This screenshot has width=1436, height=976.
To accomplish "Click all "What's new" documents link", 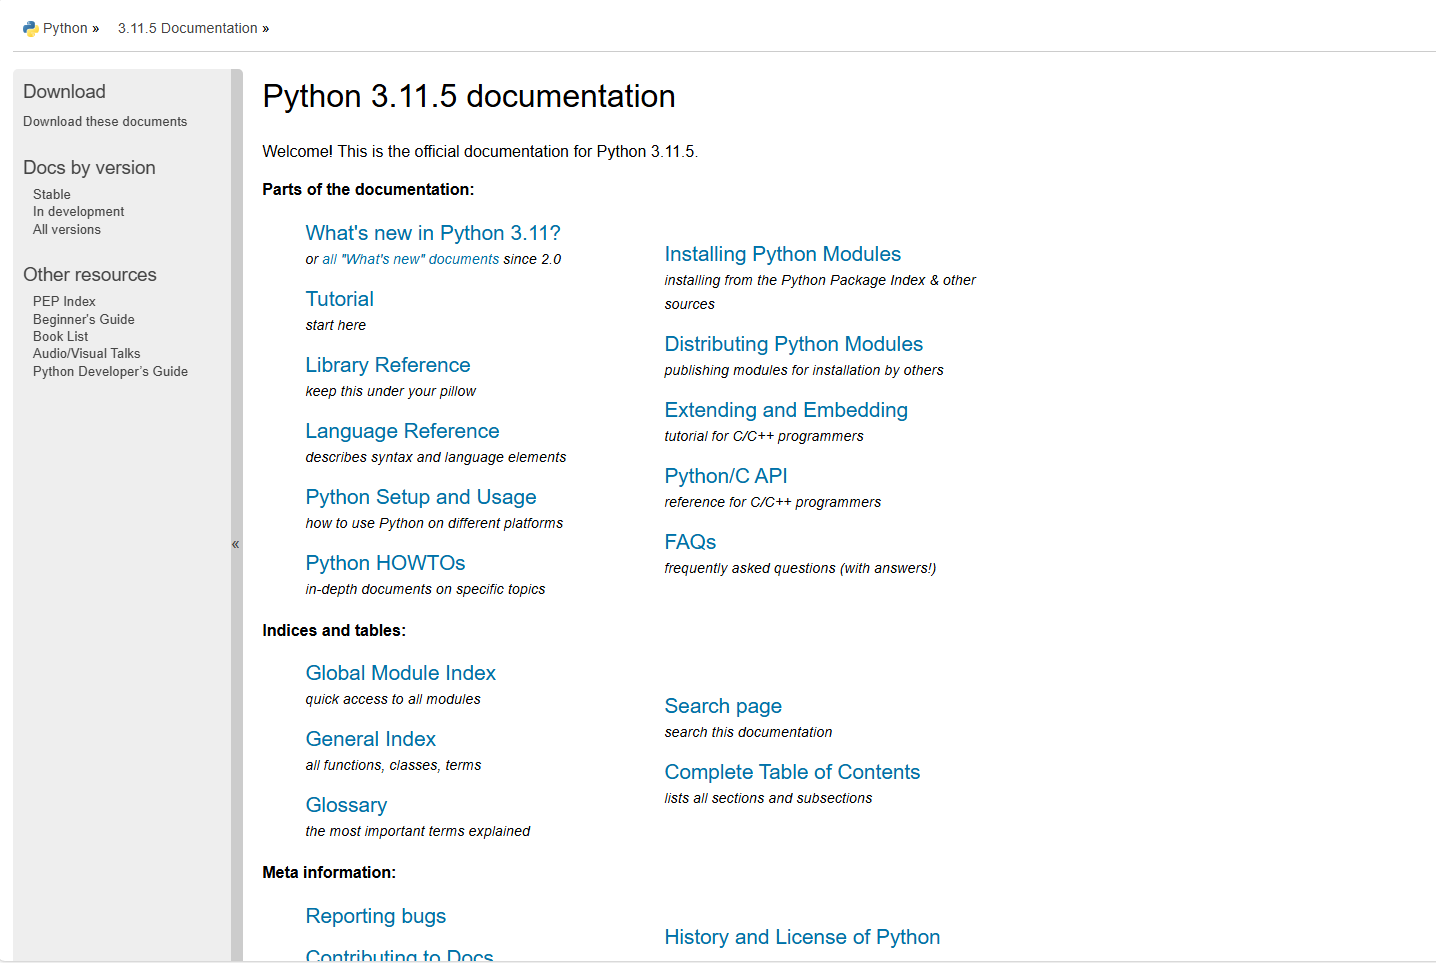I will coord(410,259).
